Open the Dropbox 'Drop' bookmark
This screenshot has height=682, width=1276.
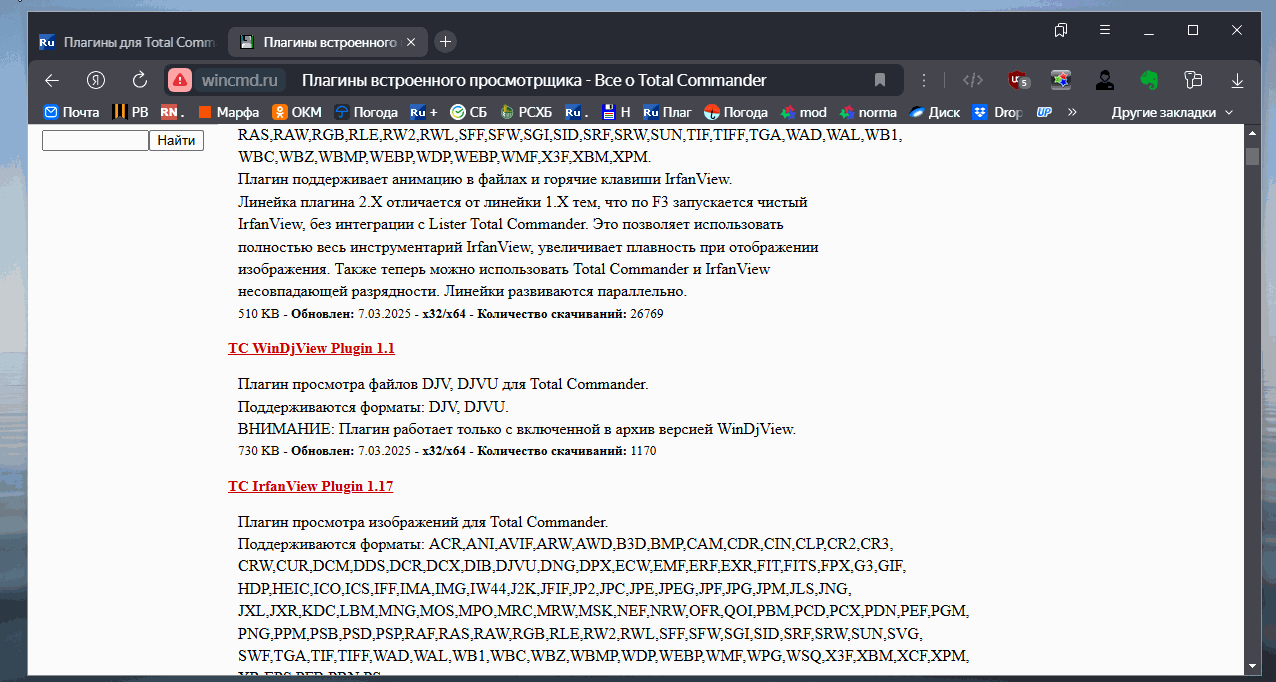(x=999, y=112)
